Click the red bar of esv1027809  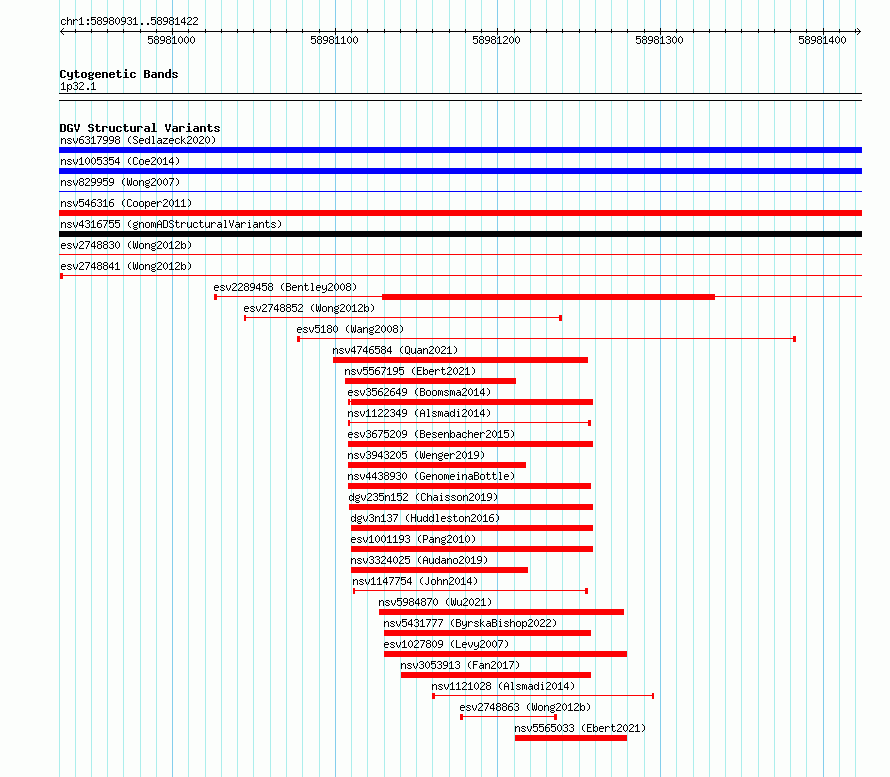pos(505,654)
